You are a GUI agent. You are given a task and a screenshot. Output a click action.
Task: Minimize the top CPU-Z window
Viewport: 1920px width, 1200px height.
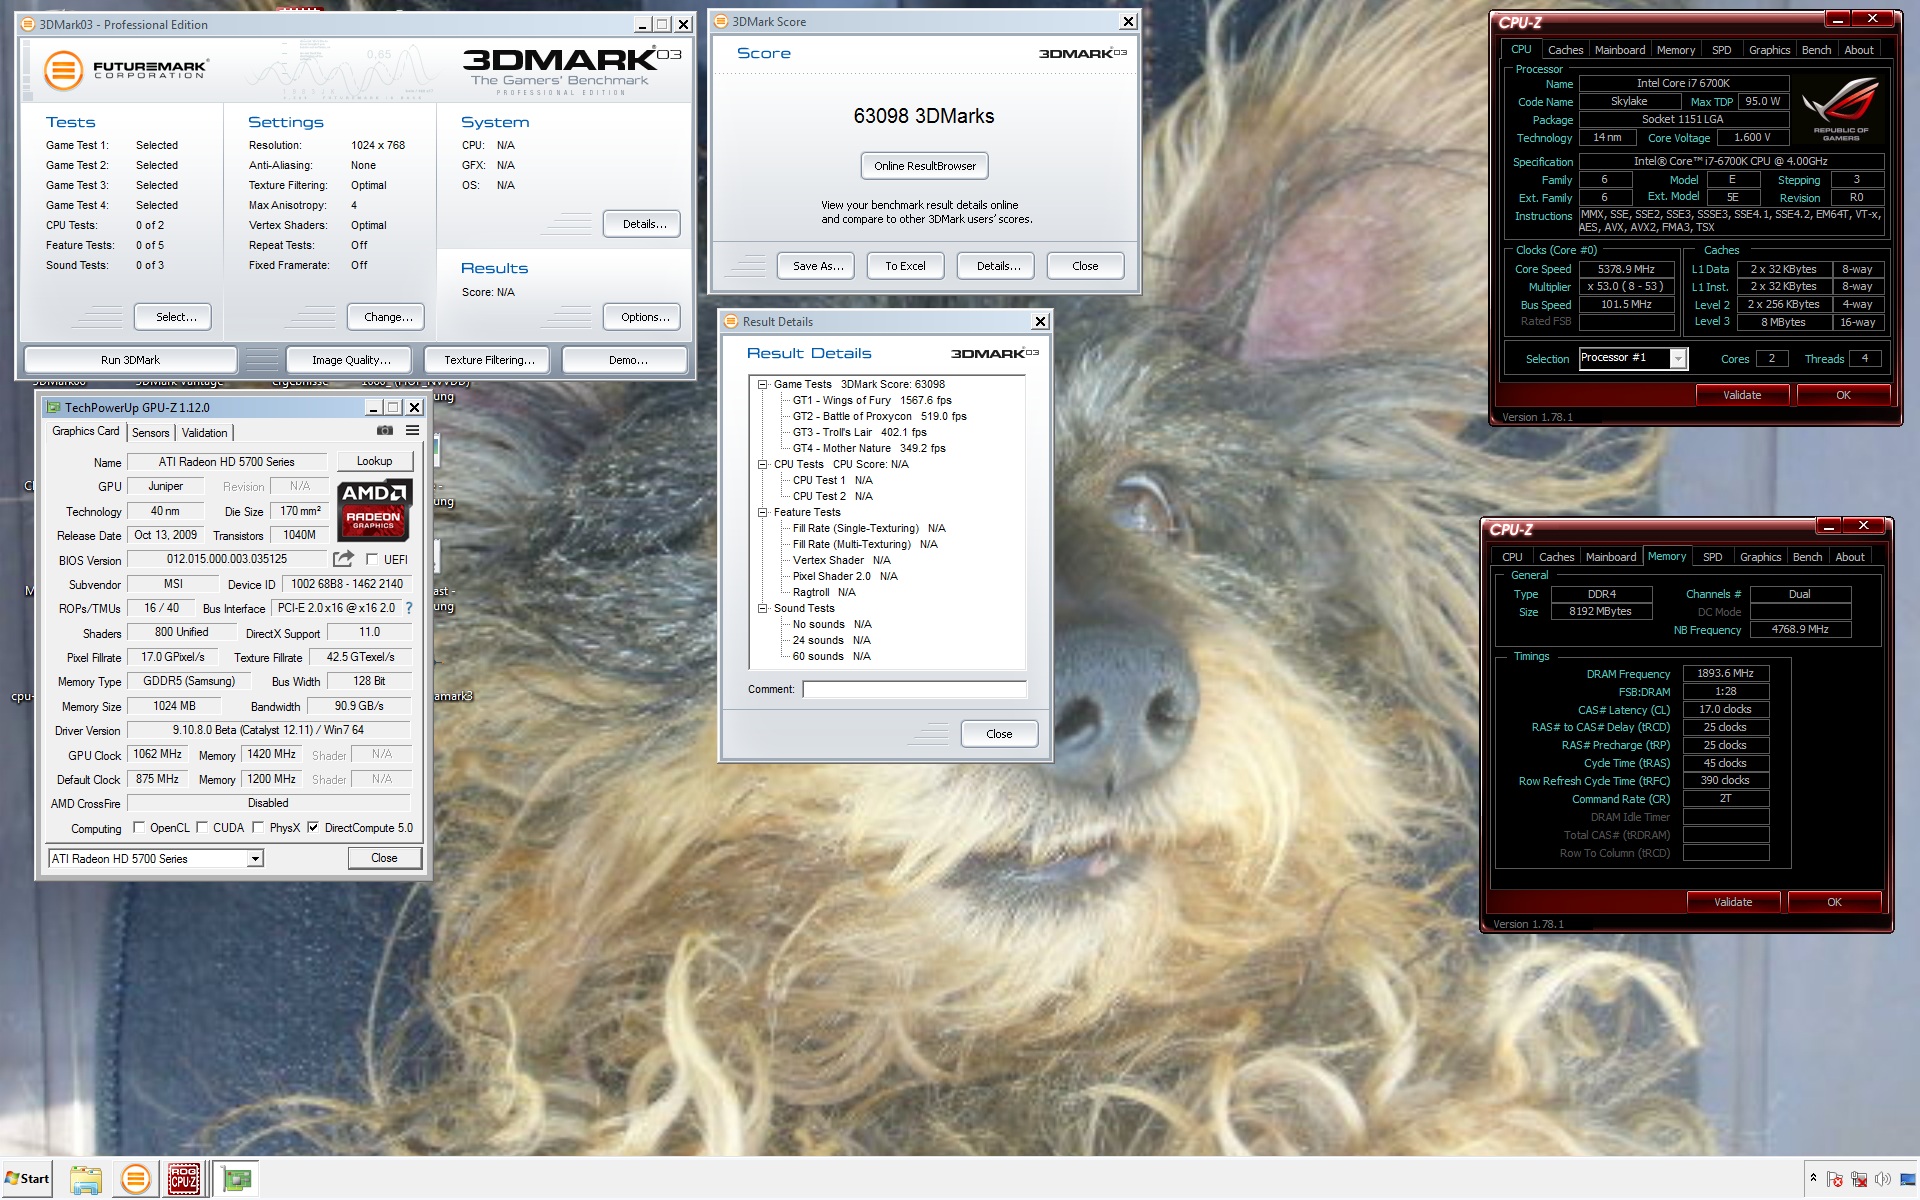pos(1838,19)
